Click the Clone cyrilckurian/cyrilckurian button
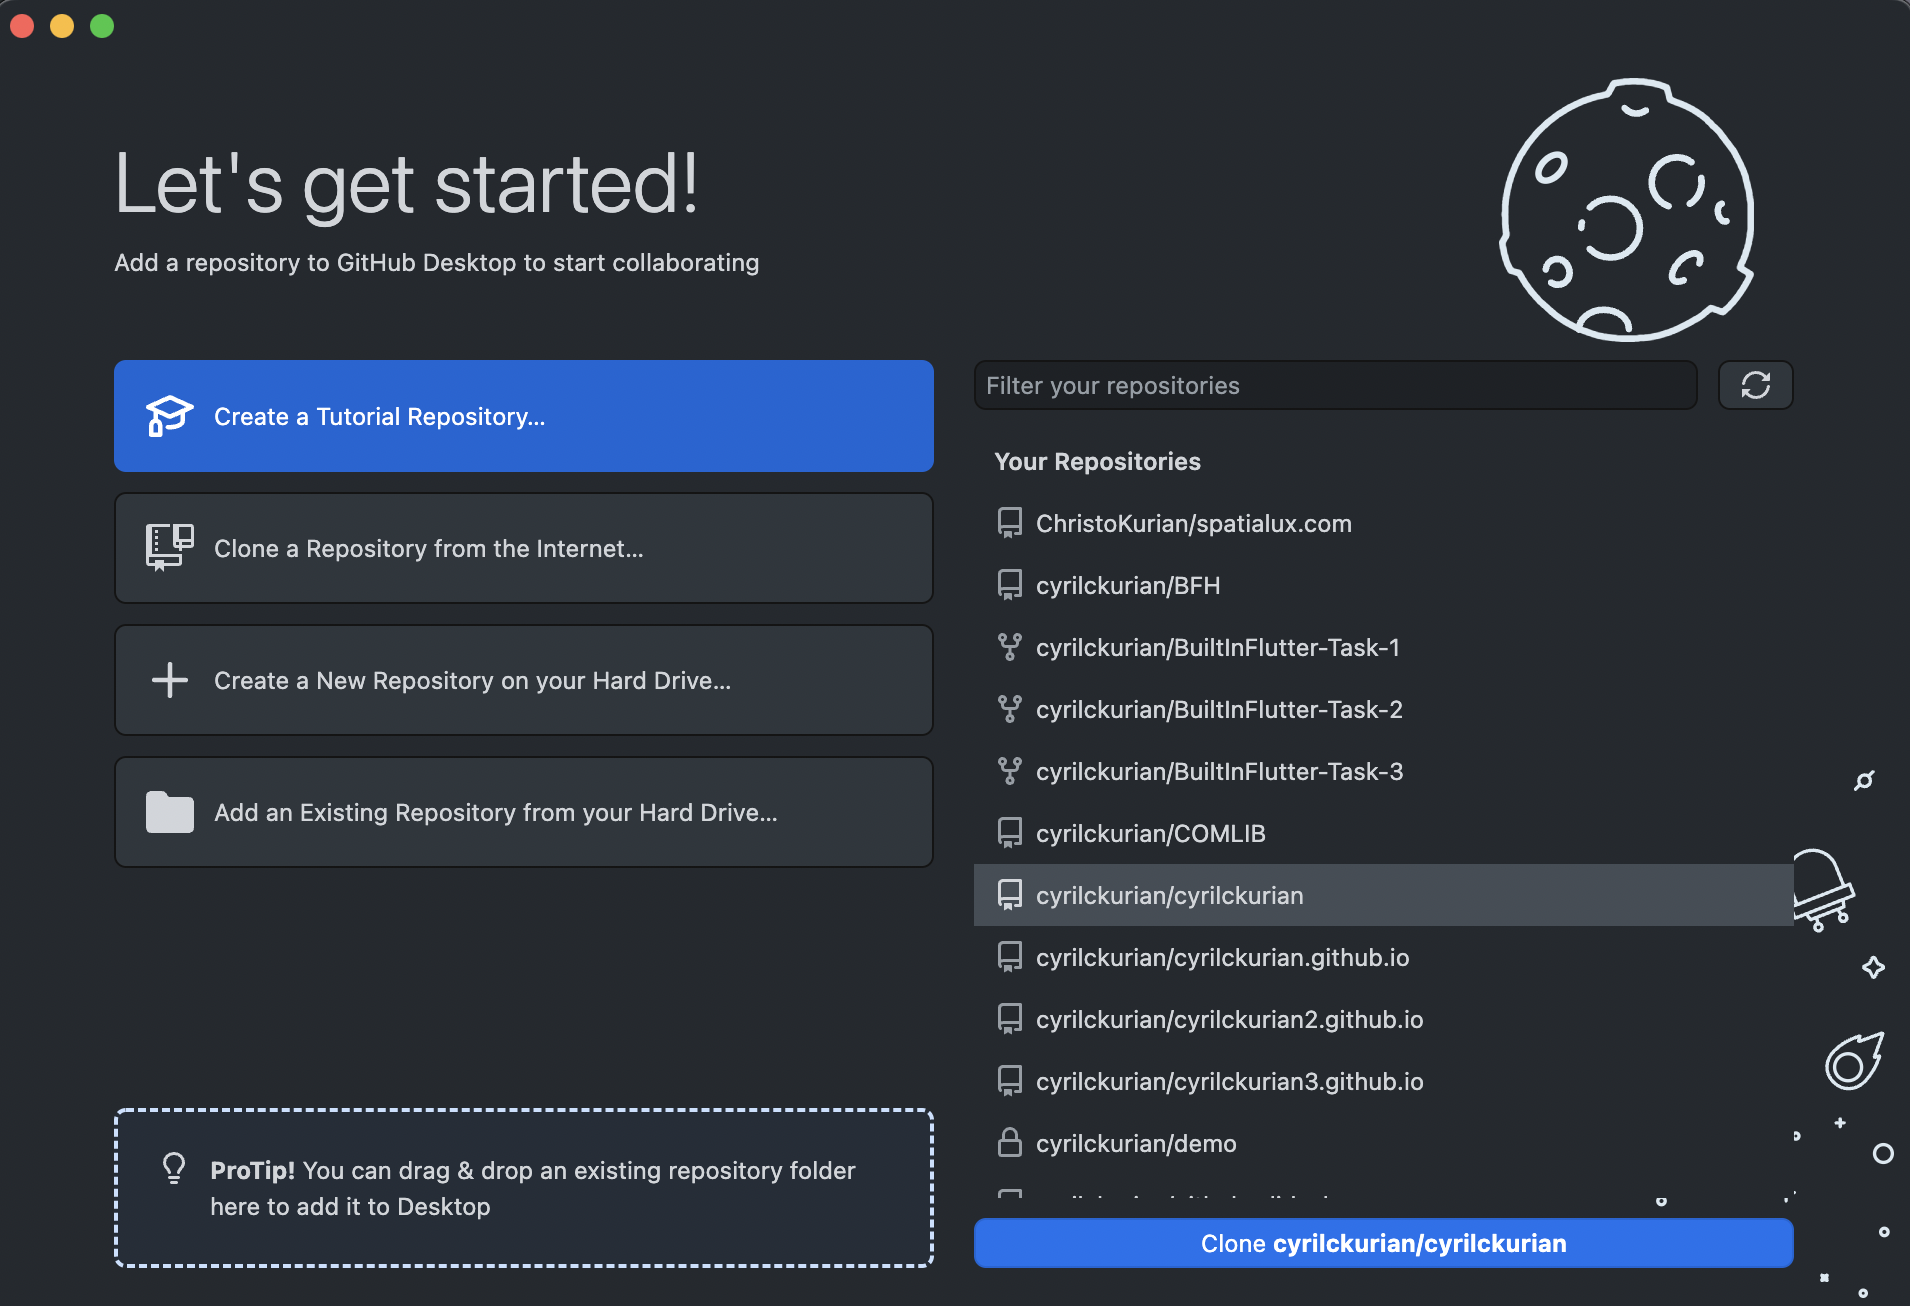This screenshot has width=1910, height=1306. [1383, 1243]
